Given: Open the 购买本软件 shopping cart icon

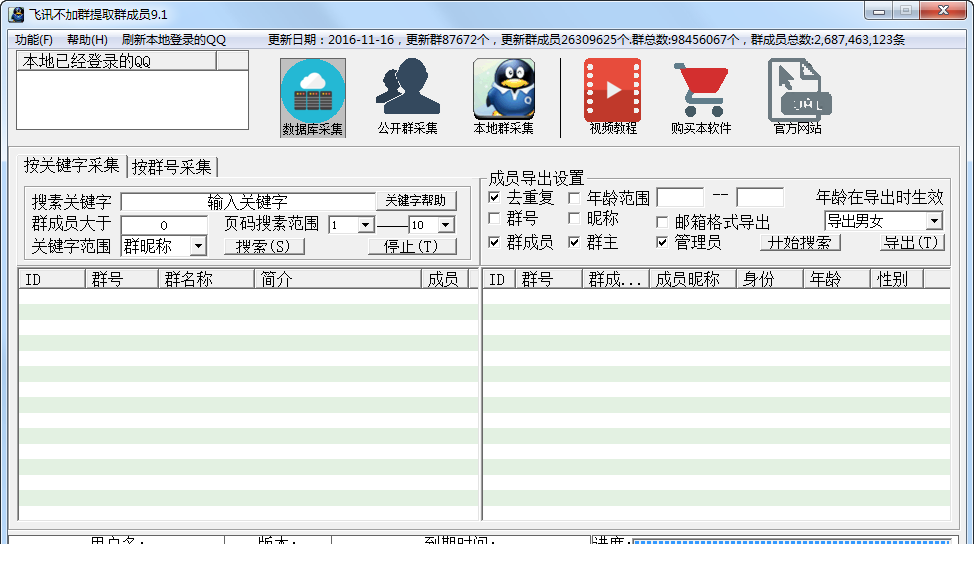Looking at the screenshot, I should pyautogui.click(x=701, y=98).
